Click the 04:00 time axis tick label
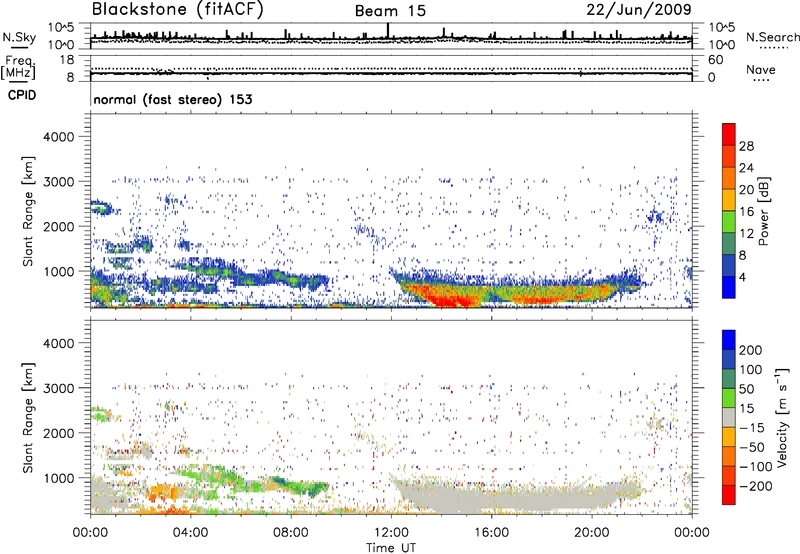The width and height of the screenshot is (800, 554). (190, 533)
